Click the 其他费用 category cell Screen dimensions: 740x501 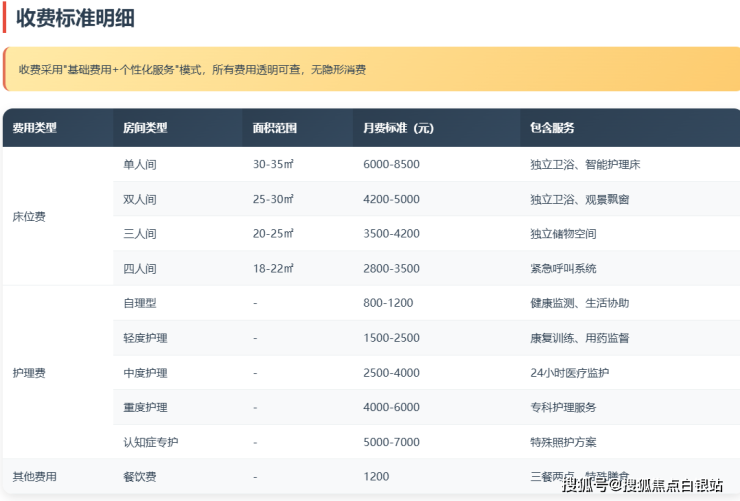click(35, 476)
